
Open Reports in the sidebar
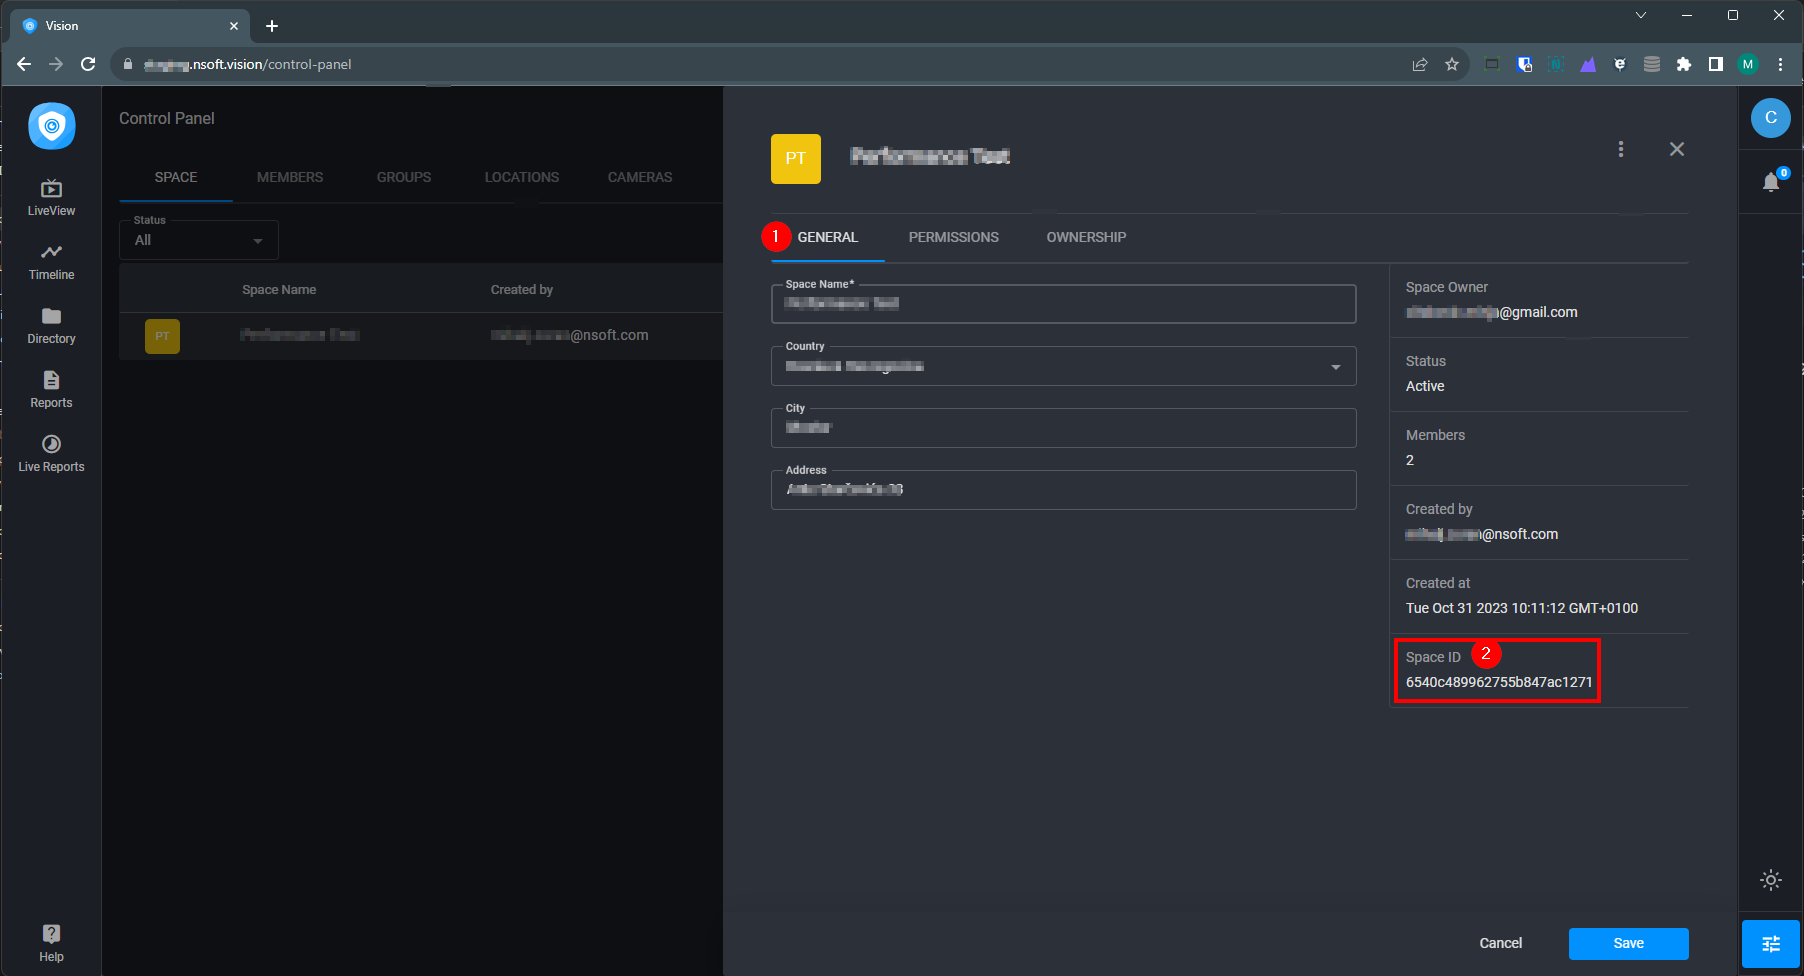(x=51, y=390)
